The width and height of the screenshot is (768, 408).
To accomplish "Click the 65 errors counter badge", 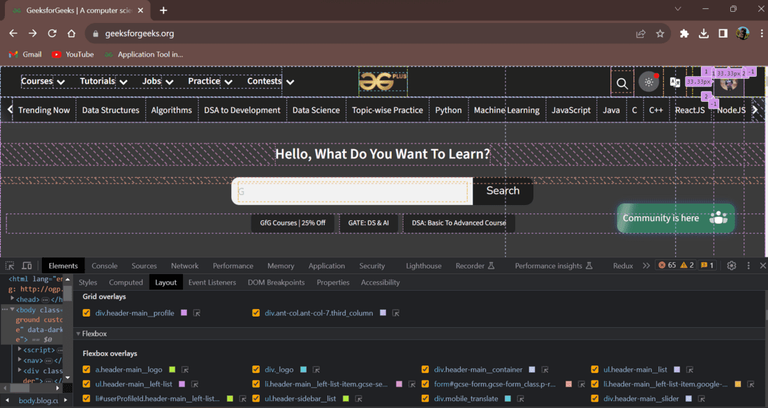I will tap(667, 265).
